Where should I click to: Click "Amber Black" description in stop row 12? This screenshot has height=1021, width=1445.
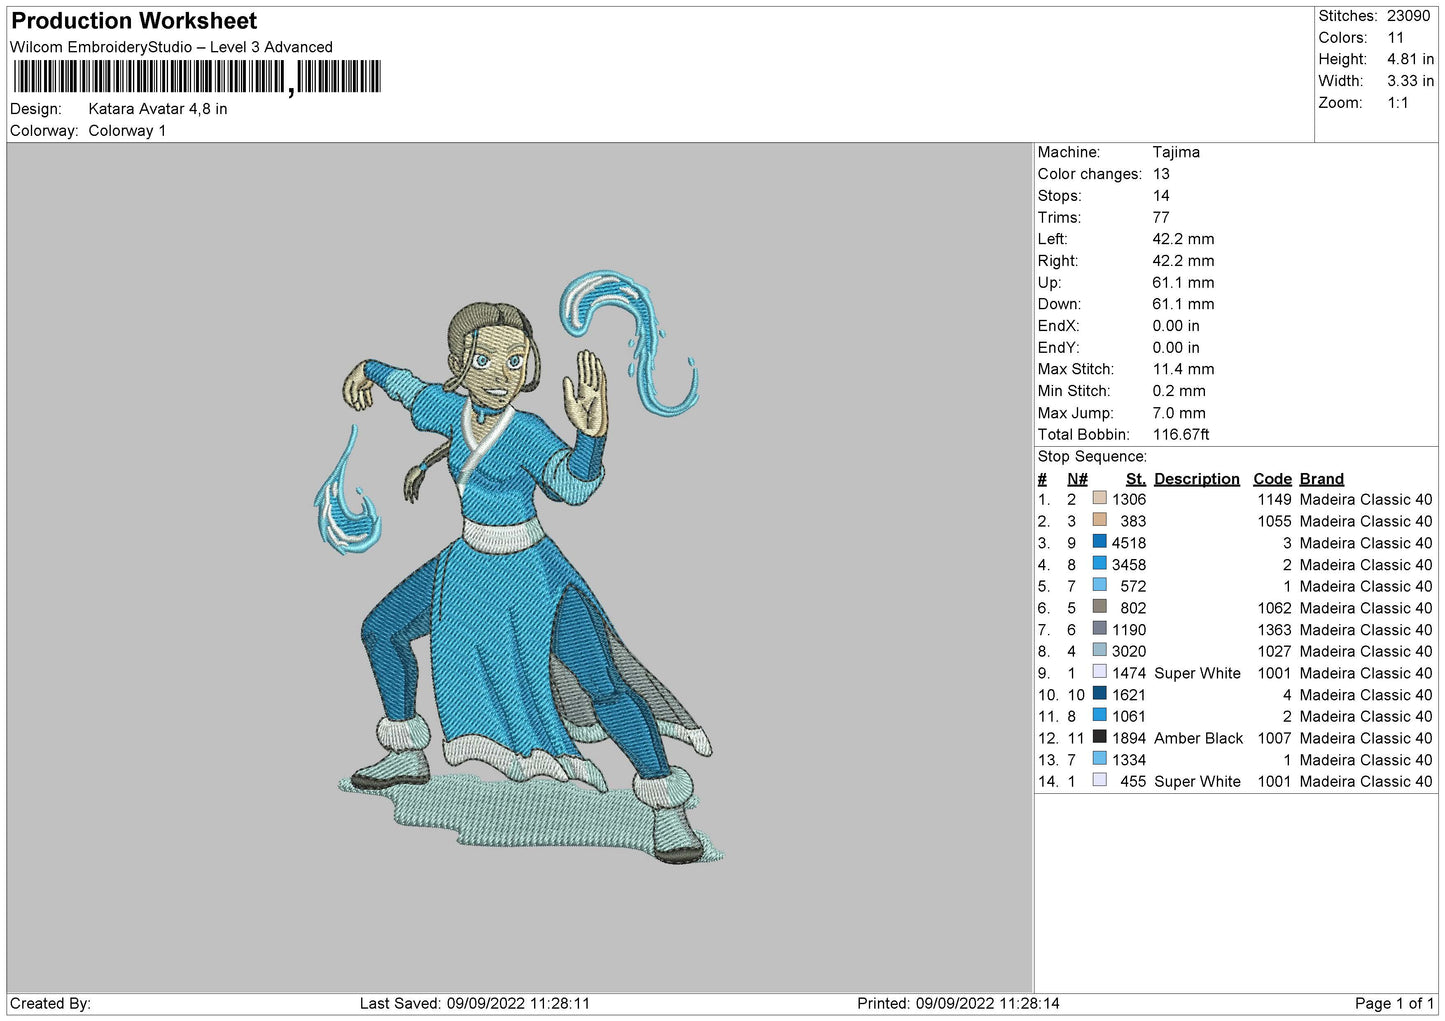click(x=1198, y=738)
